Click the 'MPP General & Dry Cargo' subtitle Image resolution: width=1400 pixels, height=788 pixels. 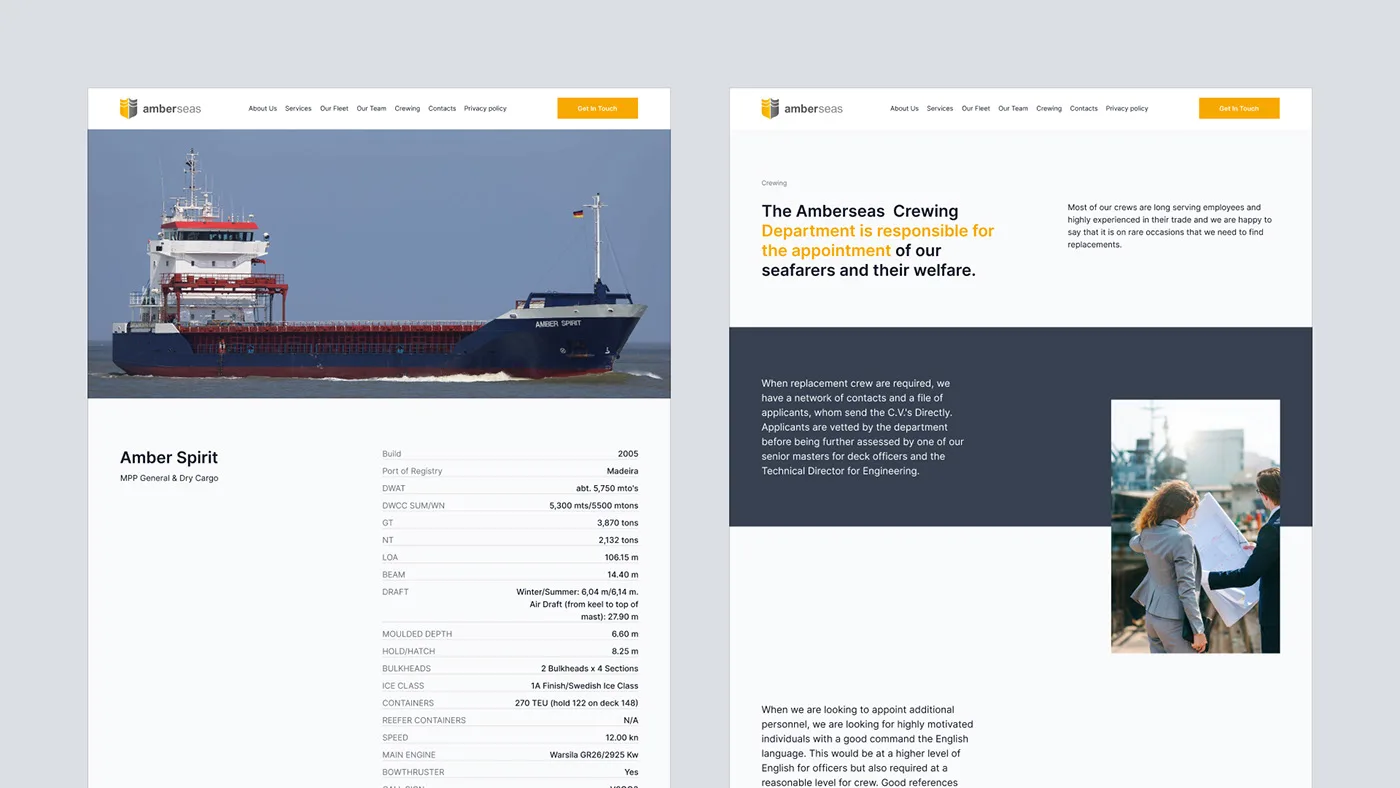click(x=169, y=478)
